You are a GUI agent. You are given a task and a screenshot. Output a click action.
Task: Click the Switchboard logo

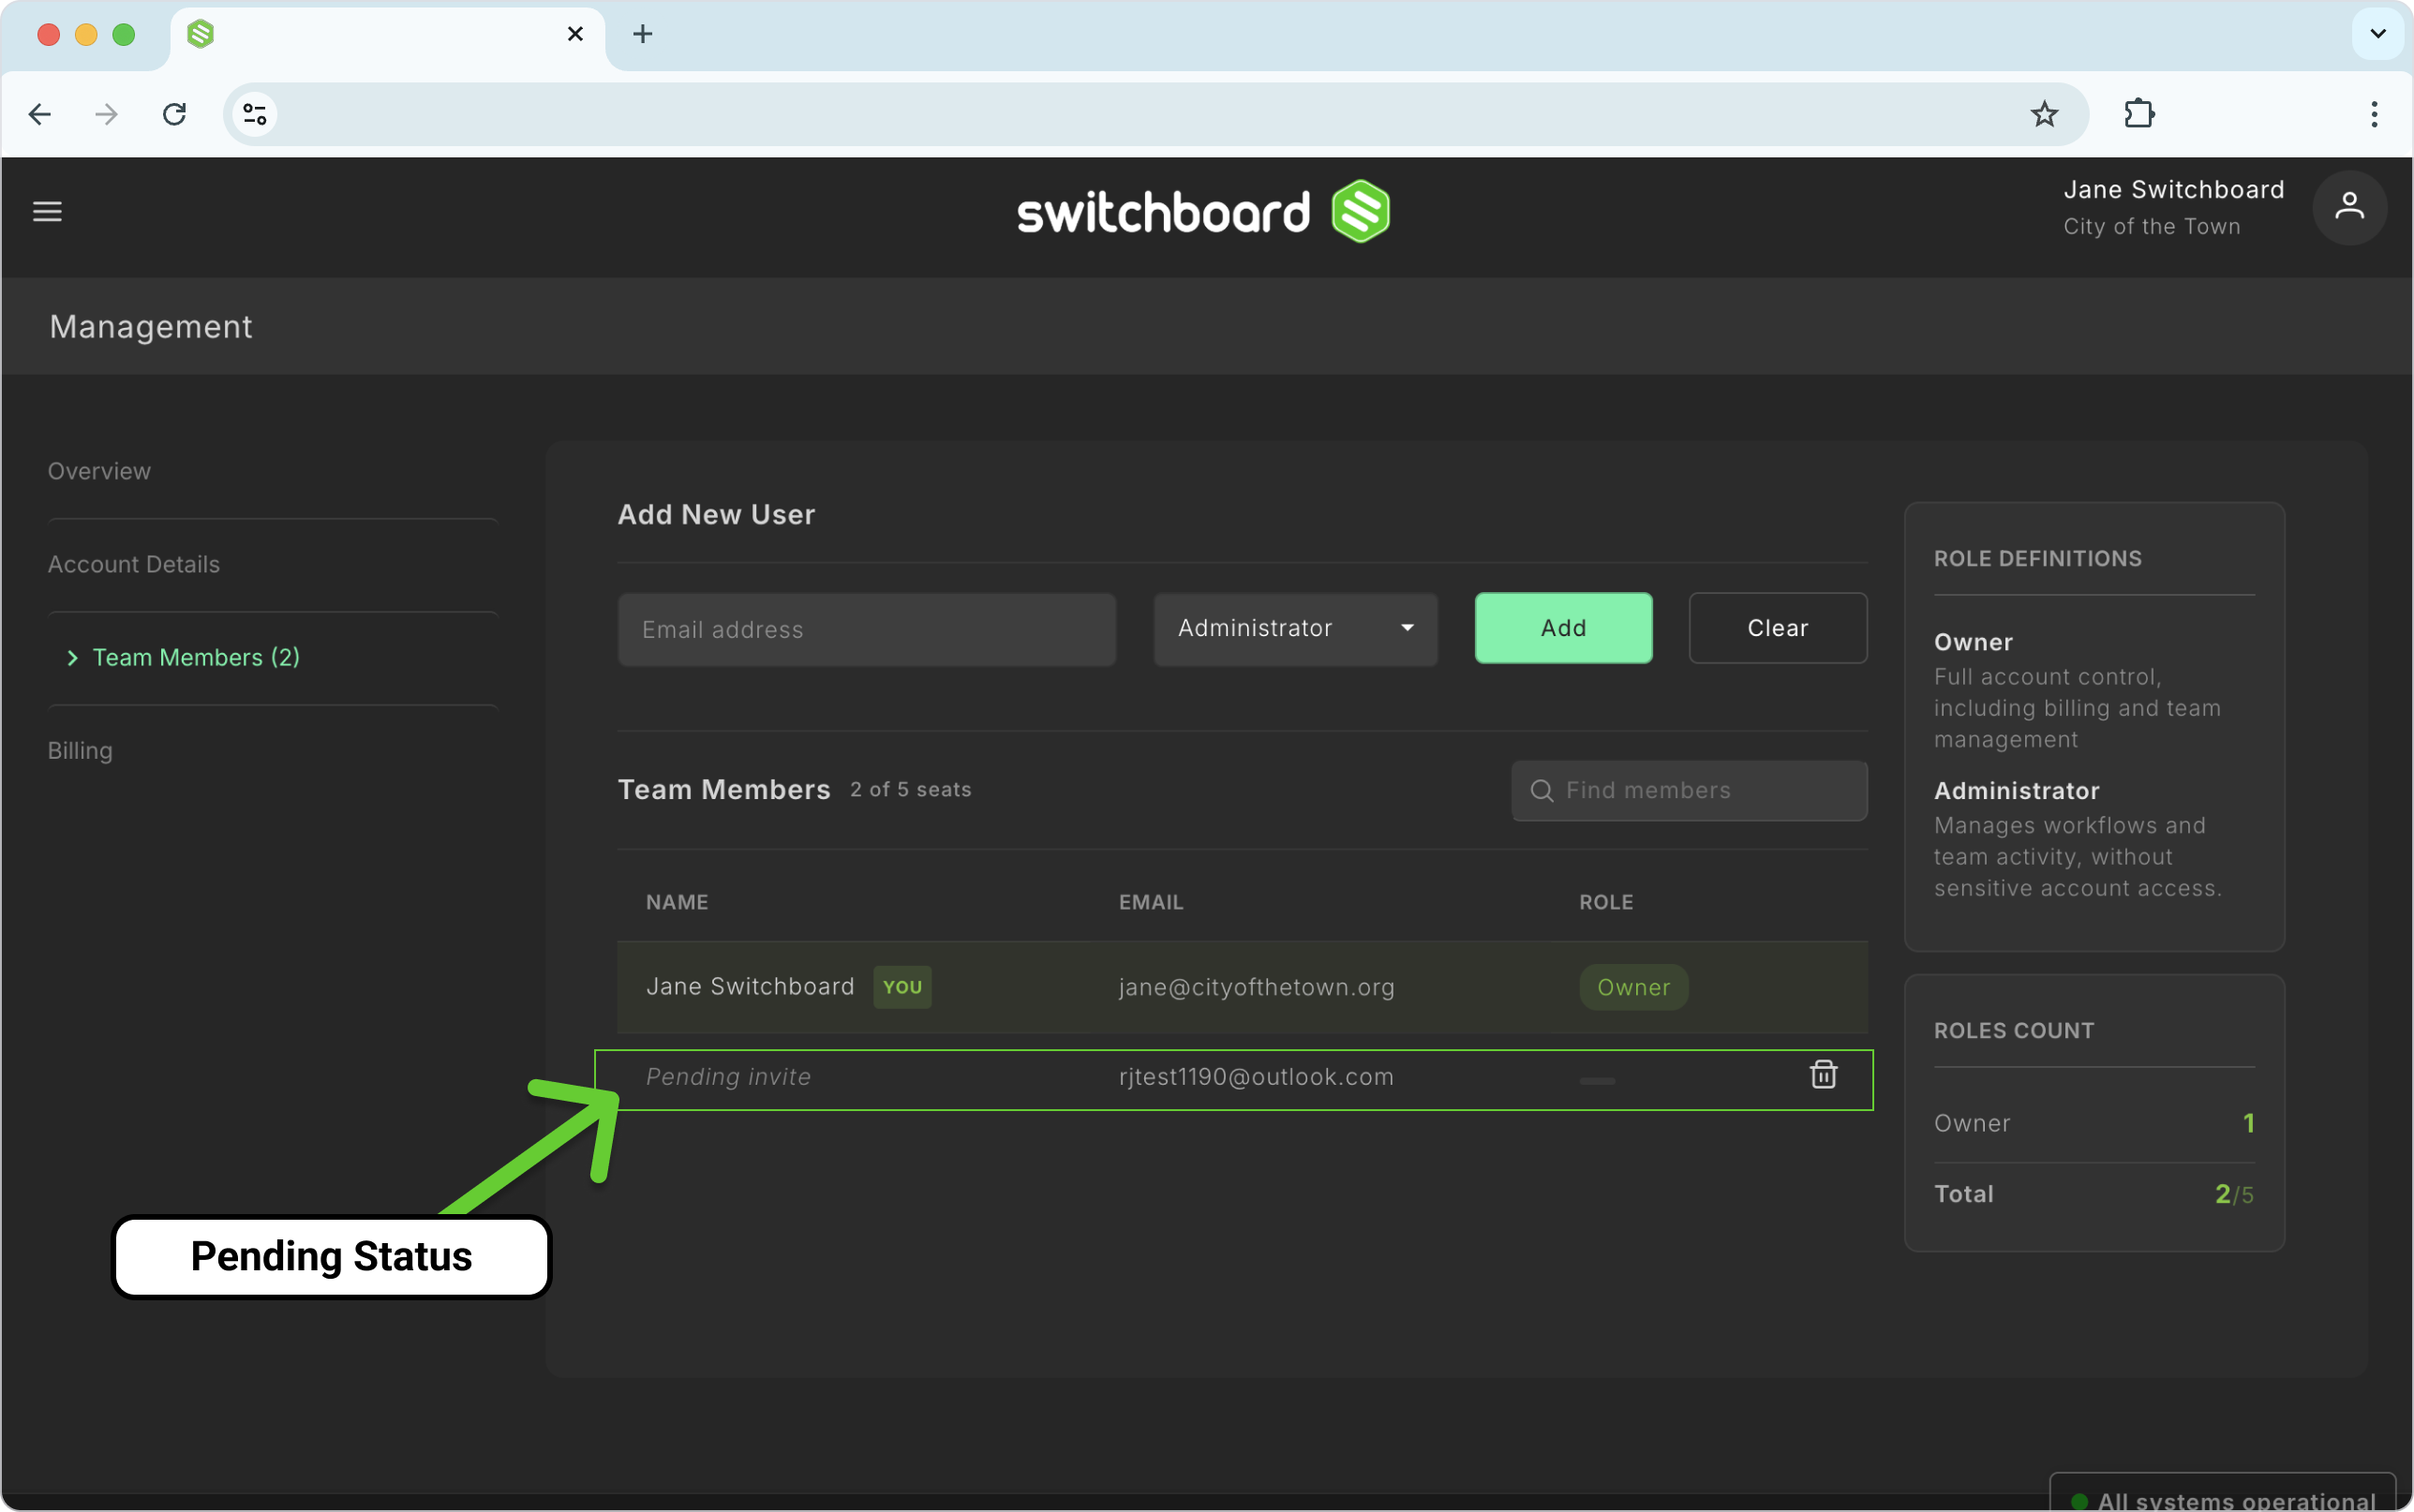tap(1203, 211)
